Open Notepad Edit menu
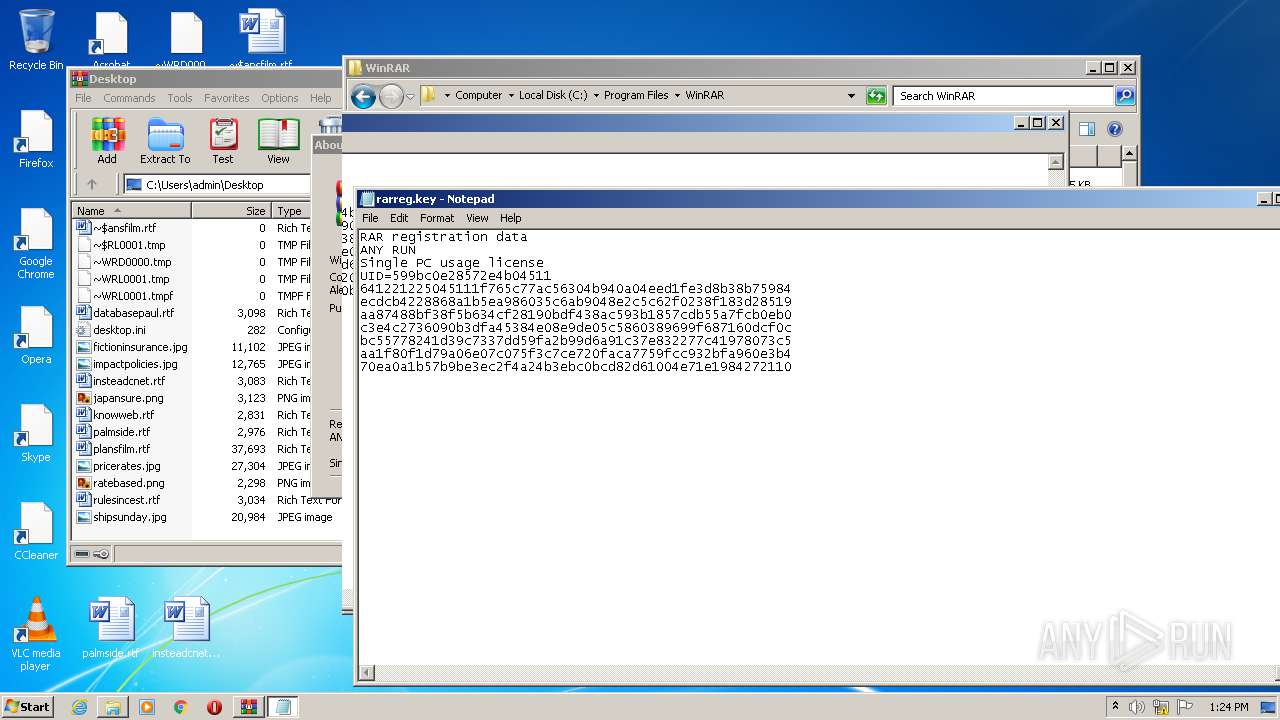 [399, 218]
